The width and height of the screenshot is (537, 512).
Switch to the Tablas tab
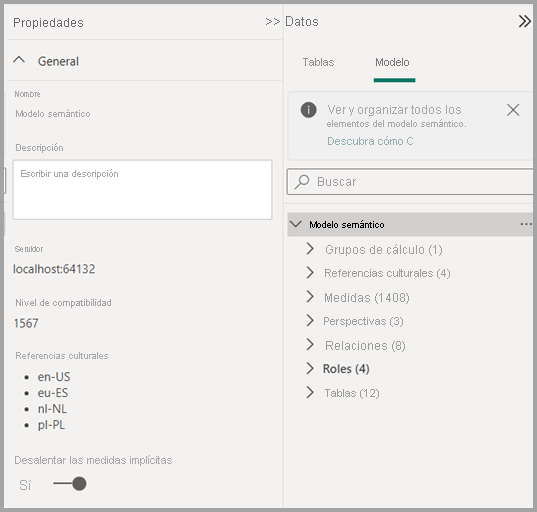pos(318,62)
